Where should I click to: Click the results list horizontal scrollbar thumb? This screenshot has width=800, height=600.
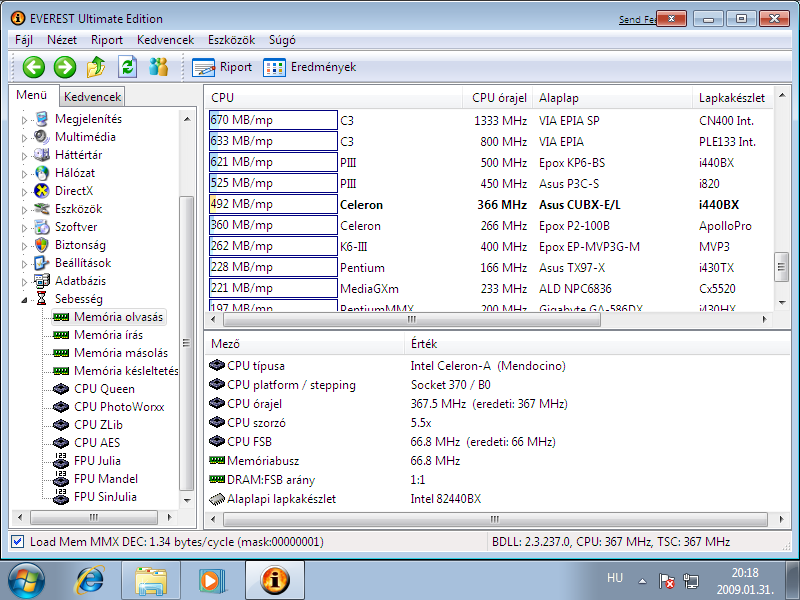click(x=412, y=319)
